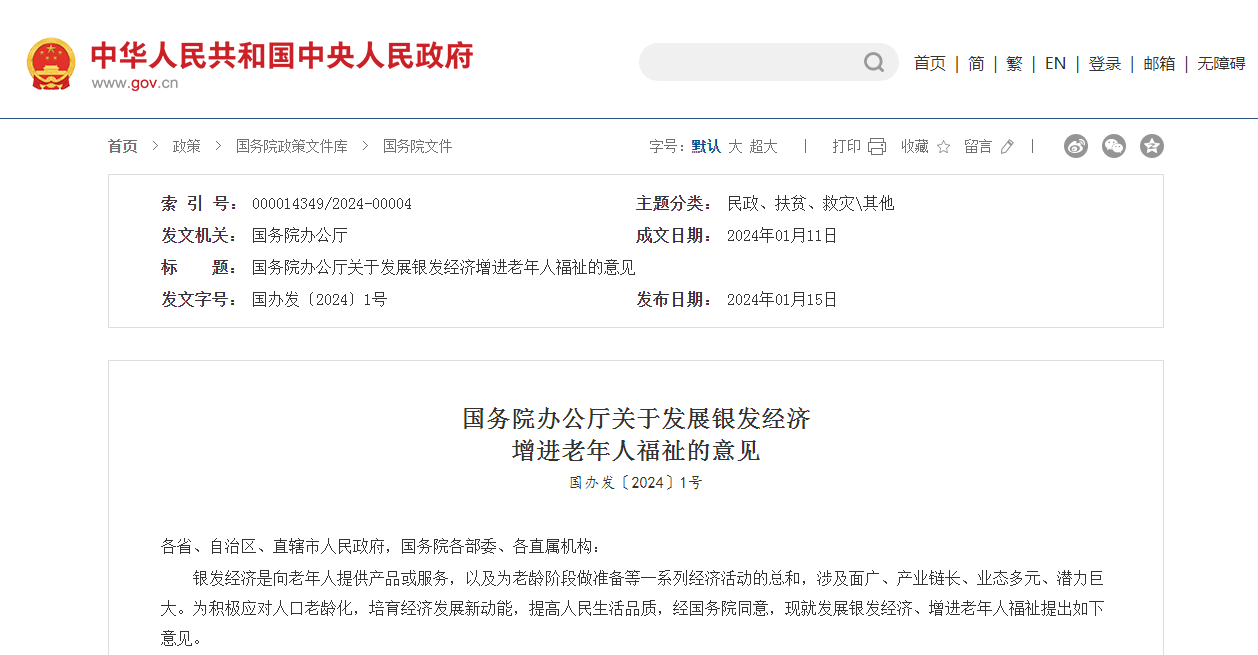Open the 首页 navigation item
The width and height of the screenshot is (1258, 655).
[x=929, y=62]
